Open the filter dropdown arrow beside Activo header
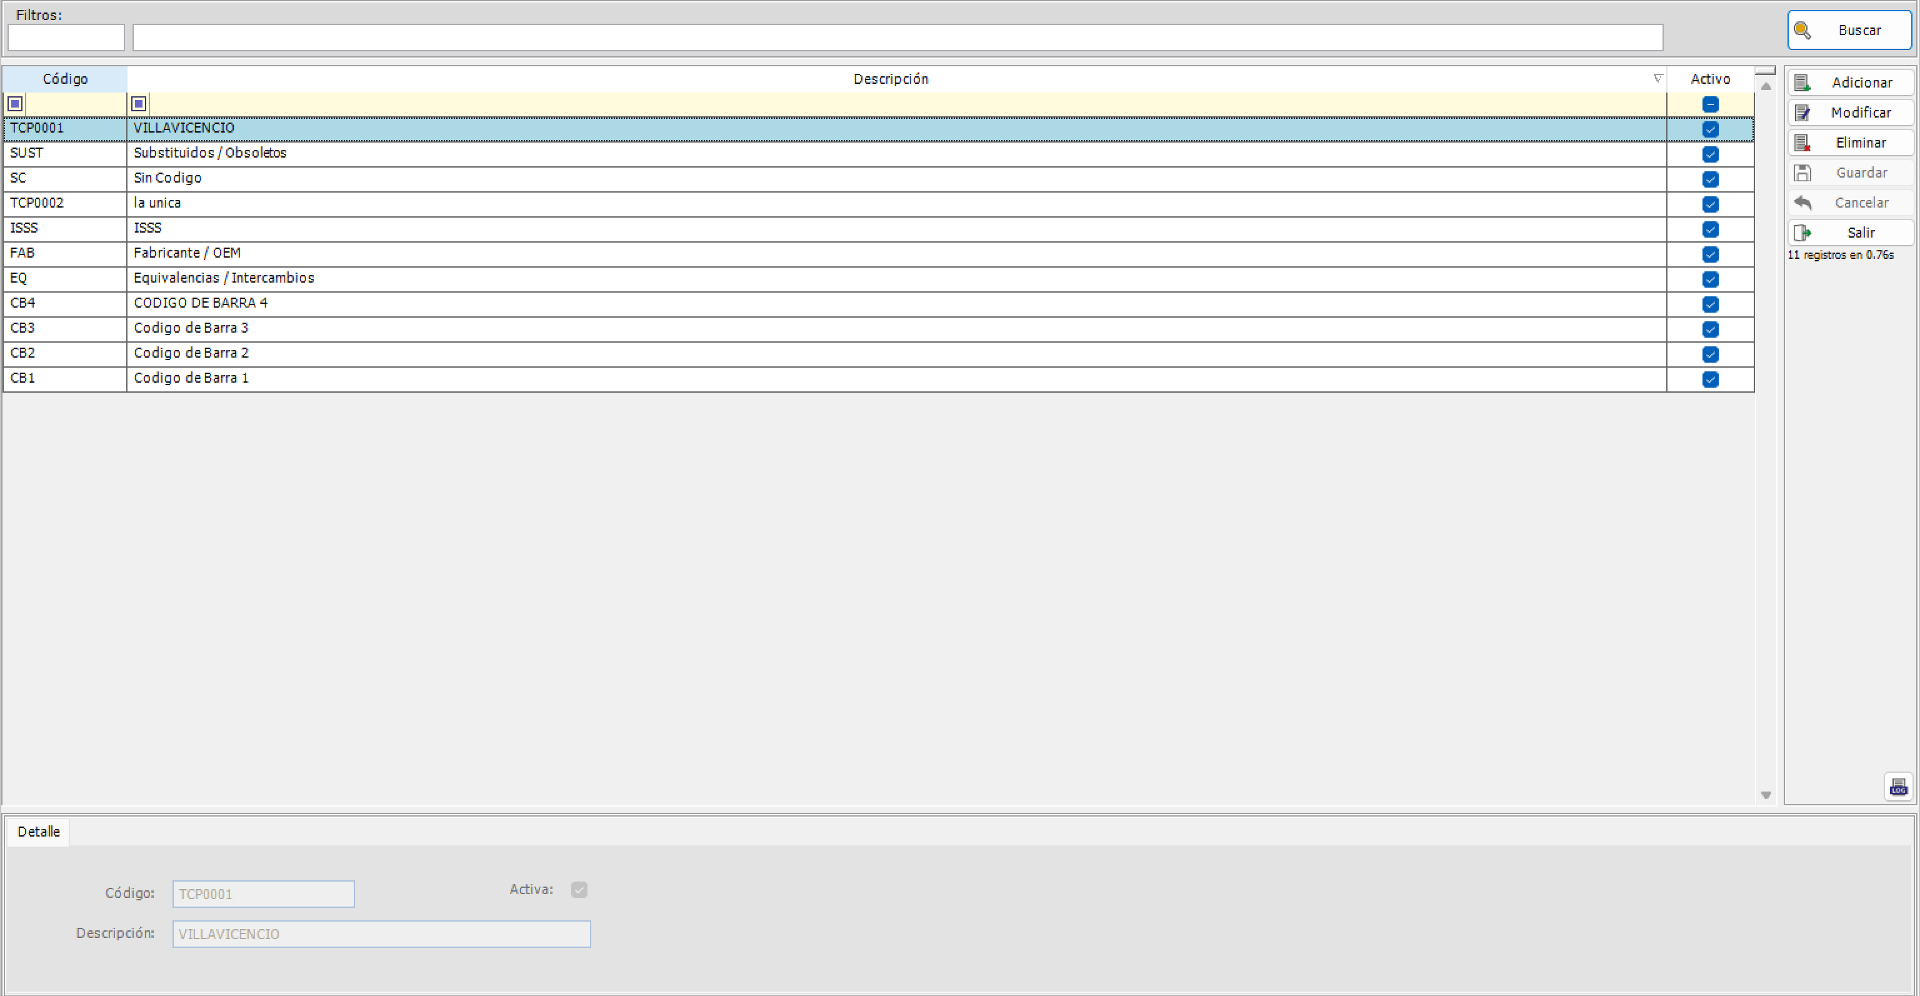 click(1658, 78)
